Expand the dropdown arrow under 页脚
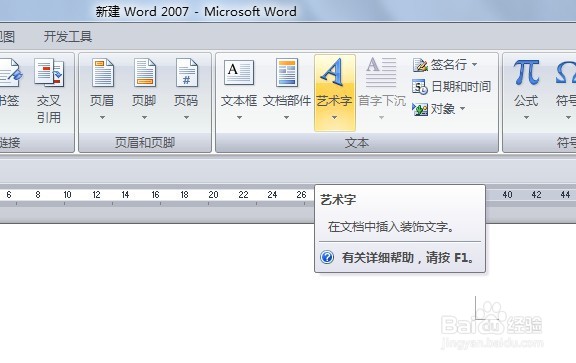Image resolution: width=576 pixels, height=363 pixels. (x=144, y=118)
